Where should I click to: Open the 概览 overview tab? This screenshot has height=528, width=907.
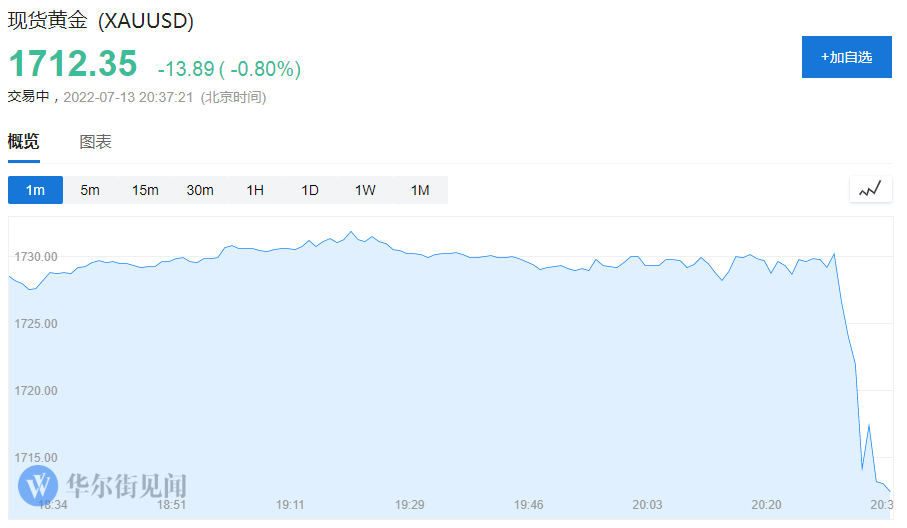pos(24,142)
